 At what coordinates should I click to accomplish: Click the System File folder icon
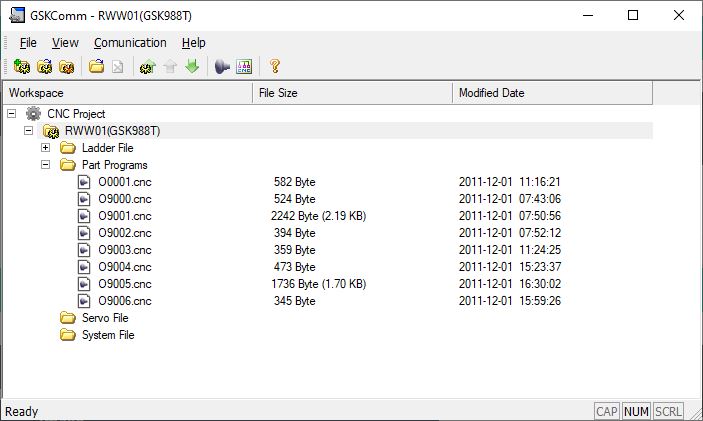point(68,335)
